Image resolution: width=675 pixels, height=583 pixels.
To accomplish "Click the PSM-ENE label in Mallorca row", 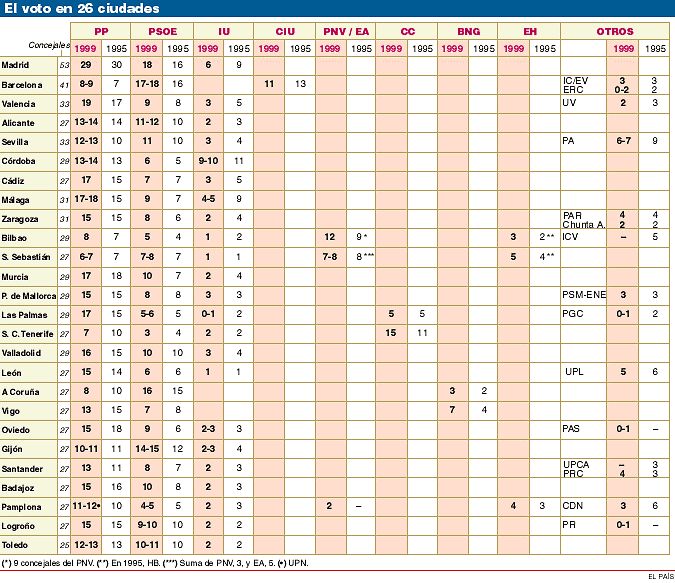I will click(x=584, y=295).
